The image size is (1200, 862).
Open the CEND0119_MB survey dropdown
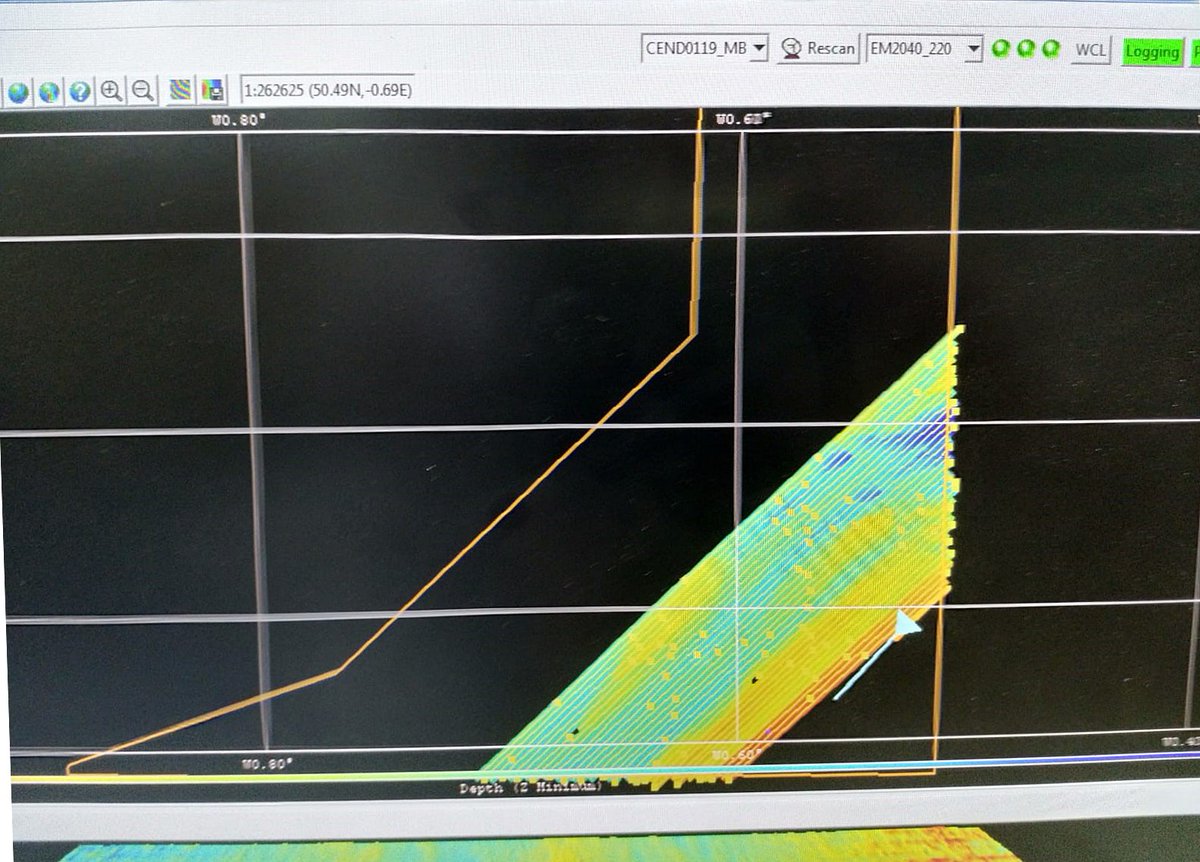(705, 47)
